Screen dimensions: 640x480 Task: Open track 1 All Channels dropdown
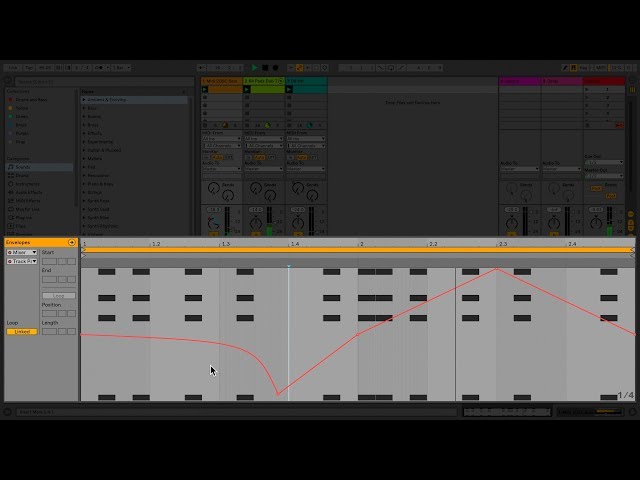pos(222,146)
